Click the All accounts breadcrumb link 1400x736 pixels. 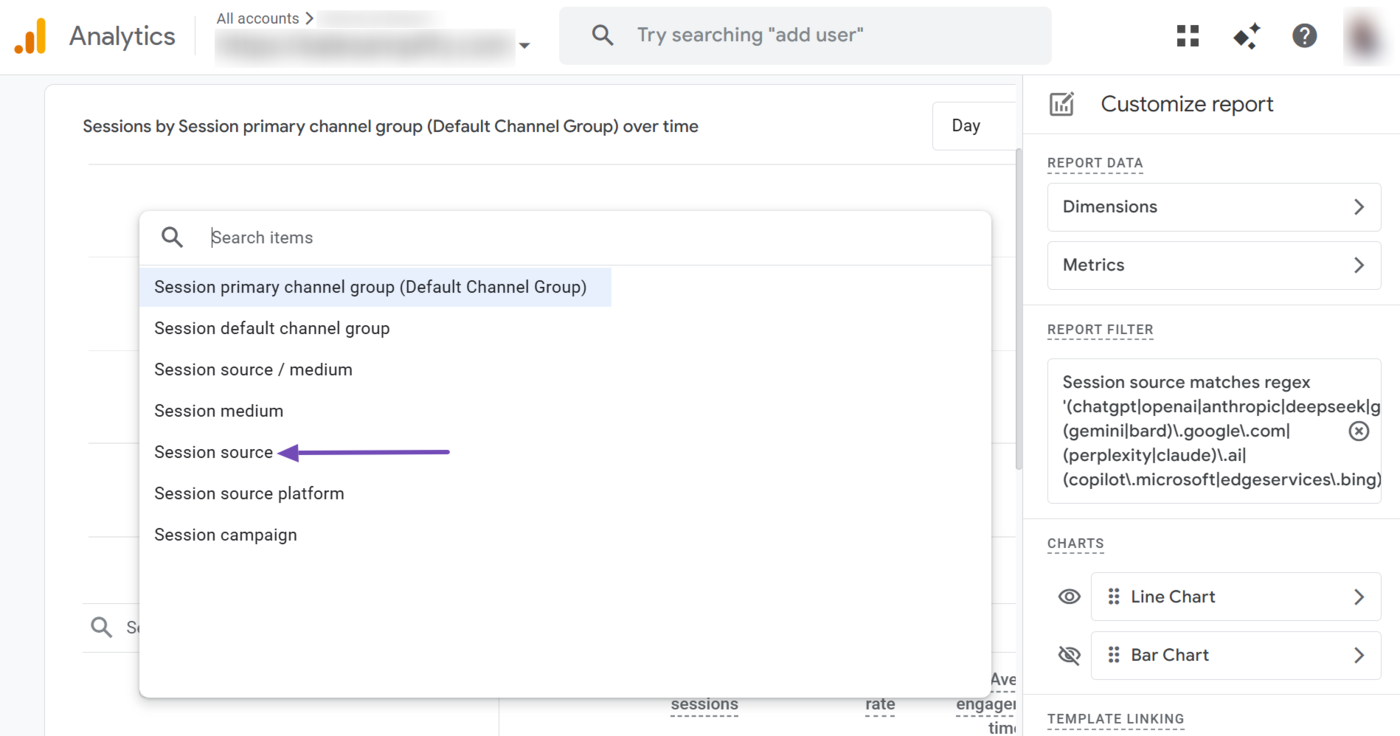[x=258, y=18]
